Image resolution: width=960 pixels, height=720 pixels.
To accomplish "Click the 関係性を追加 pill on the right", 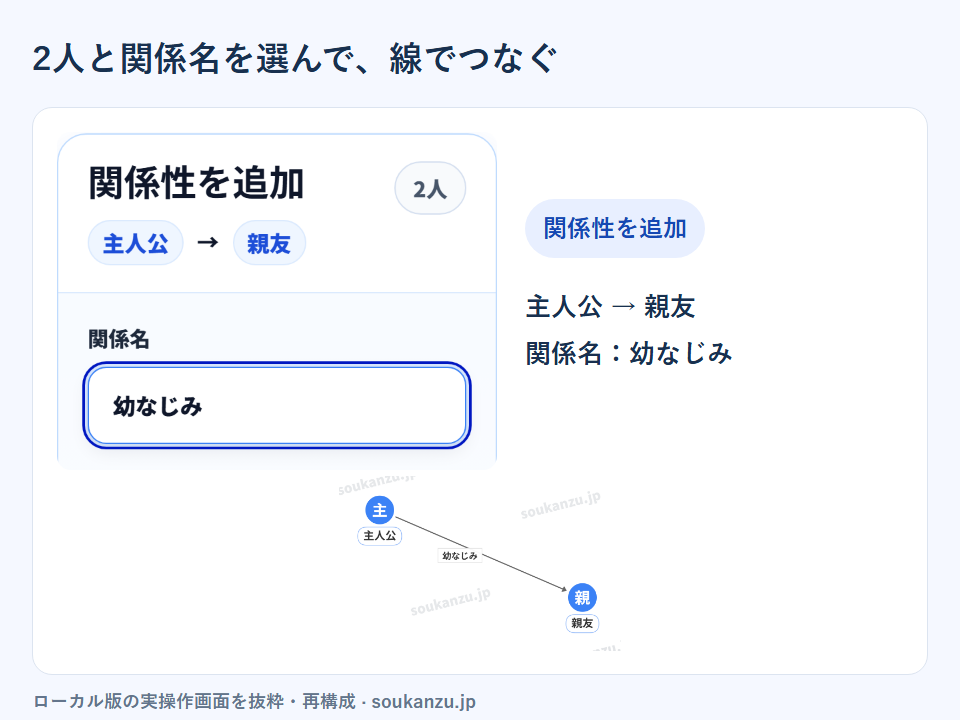I will [615, 228].
